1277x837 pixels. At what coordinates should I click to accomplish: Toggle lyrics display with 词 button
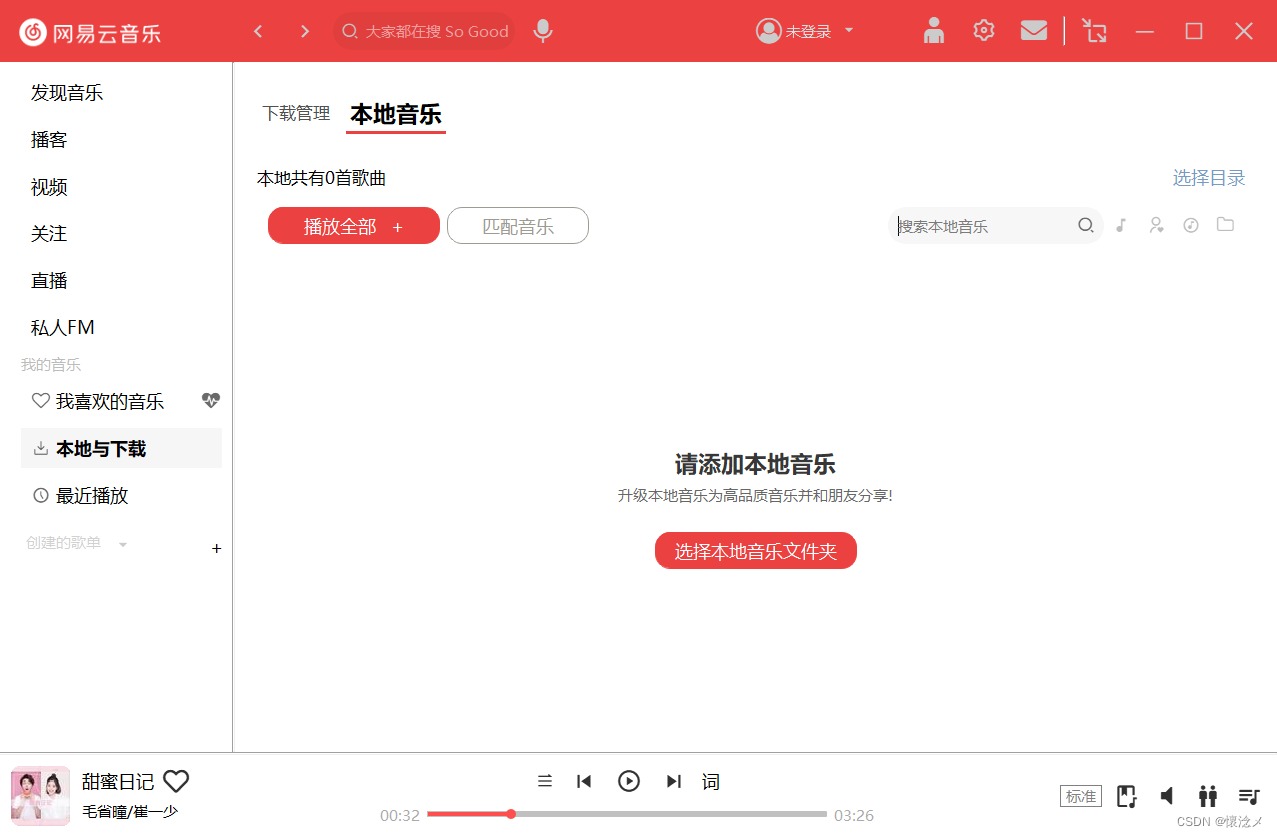coord(710,781)
